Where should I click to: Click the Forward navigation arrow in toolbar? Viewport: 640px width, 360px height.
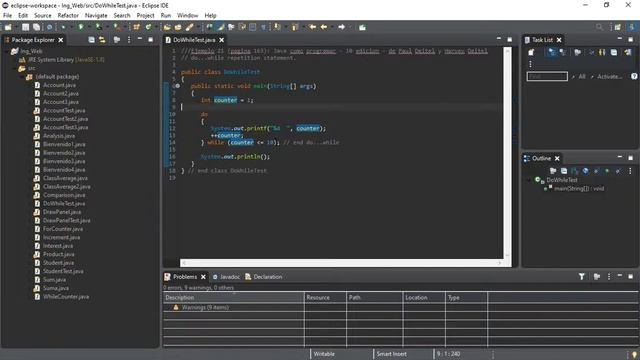[342, 27]
